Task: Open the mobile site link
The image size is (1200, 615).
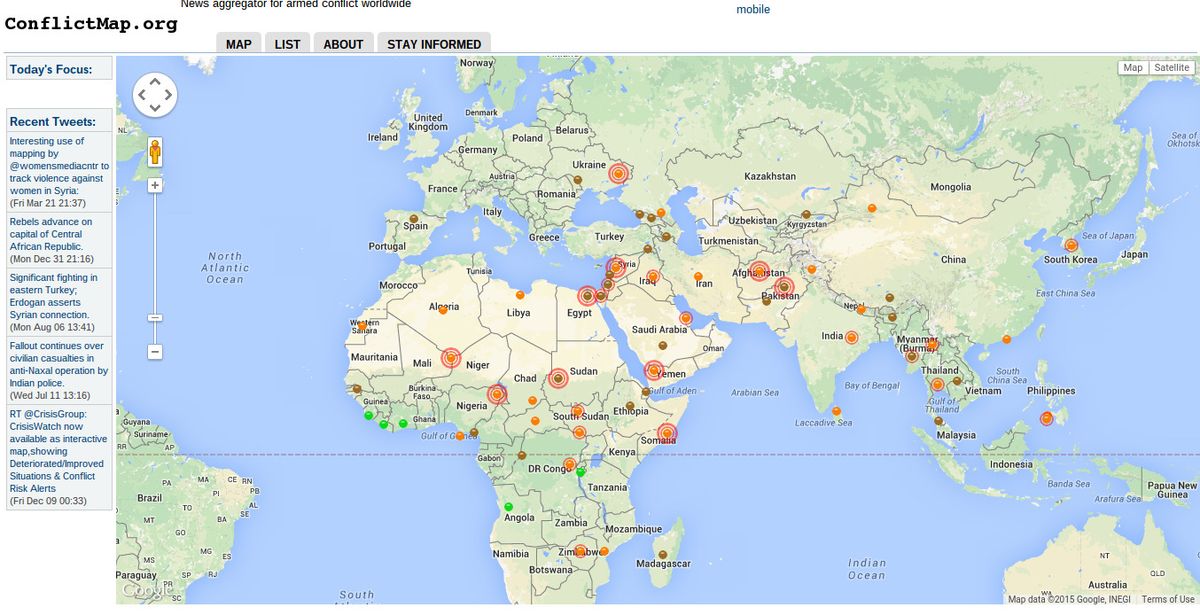Action: coord(755,8)
